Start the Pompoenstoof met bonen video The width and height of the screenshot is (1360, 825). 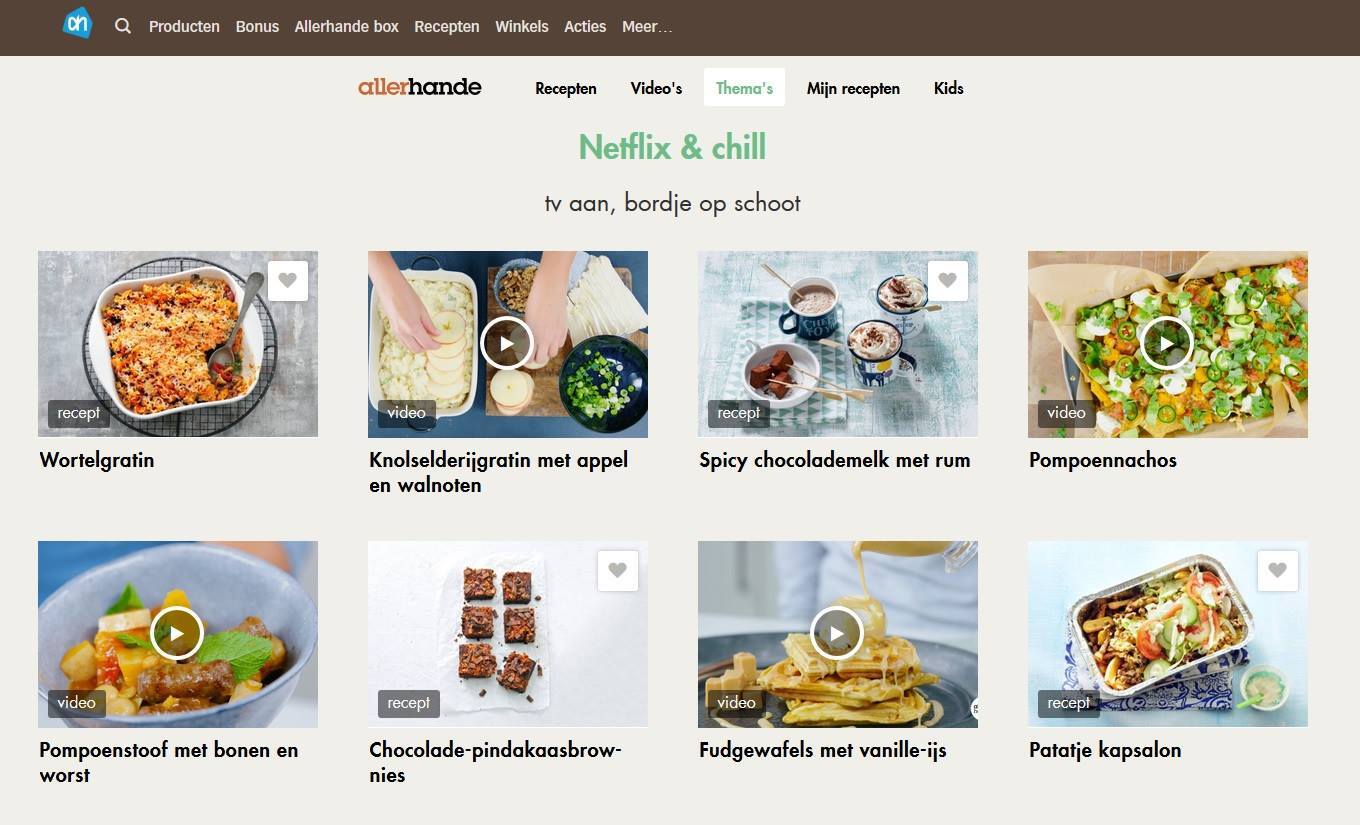pos(177,634)
